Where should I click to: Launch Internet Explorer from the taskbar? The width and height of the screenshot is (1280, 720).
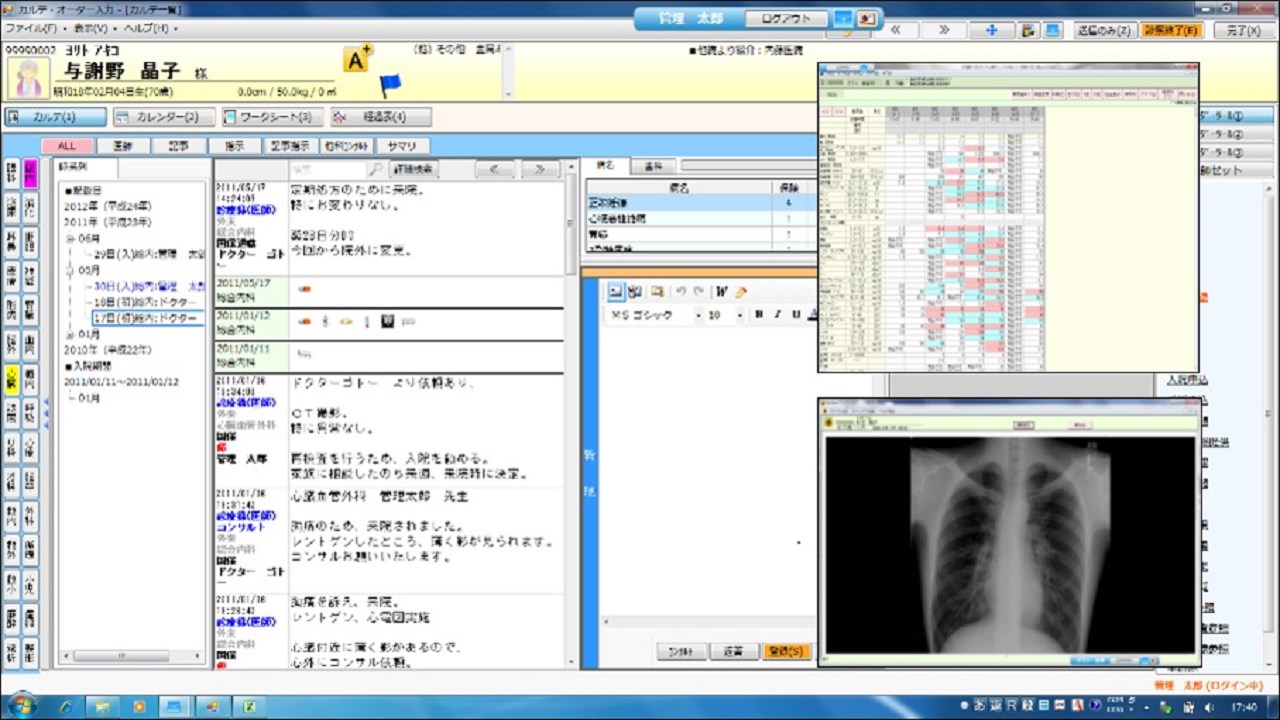[x=67, y=707]
